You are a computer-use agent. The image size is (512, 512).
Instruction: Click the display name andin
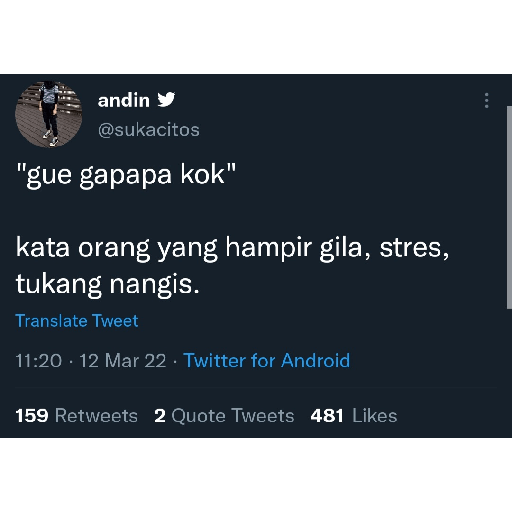click(124, 100)
